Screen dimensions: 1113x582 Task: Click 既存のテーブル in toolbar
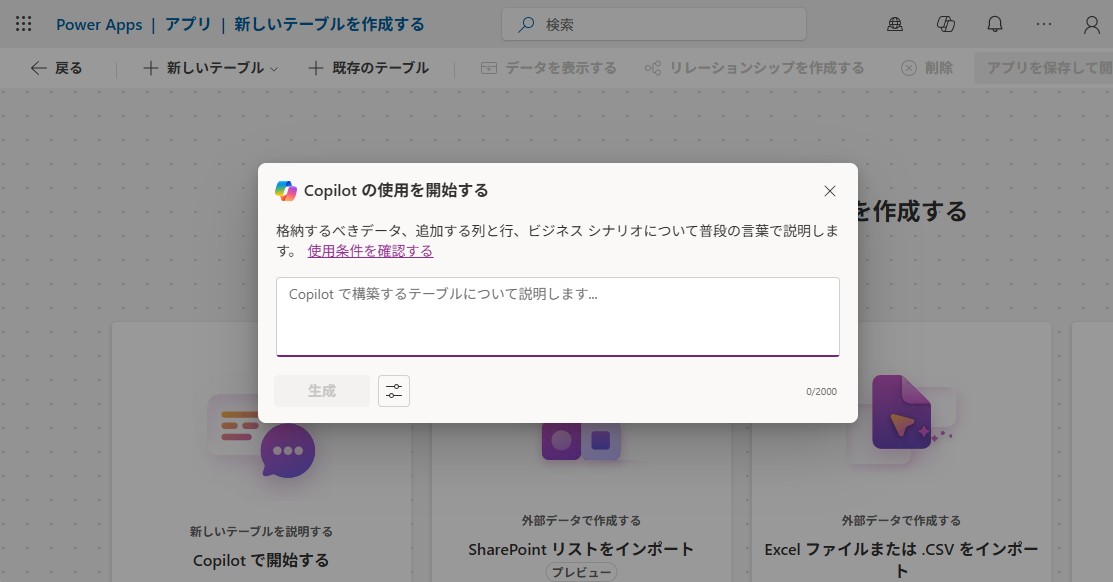[x=368, y=68]
